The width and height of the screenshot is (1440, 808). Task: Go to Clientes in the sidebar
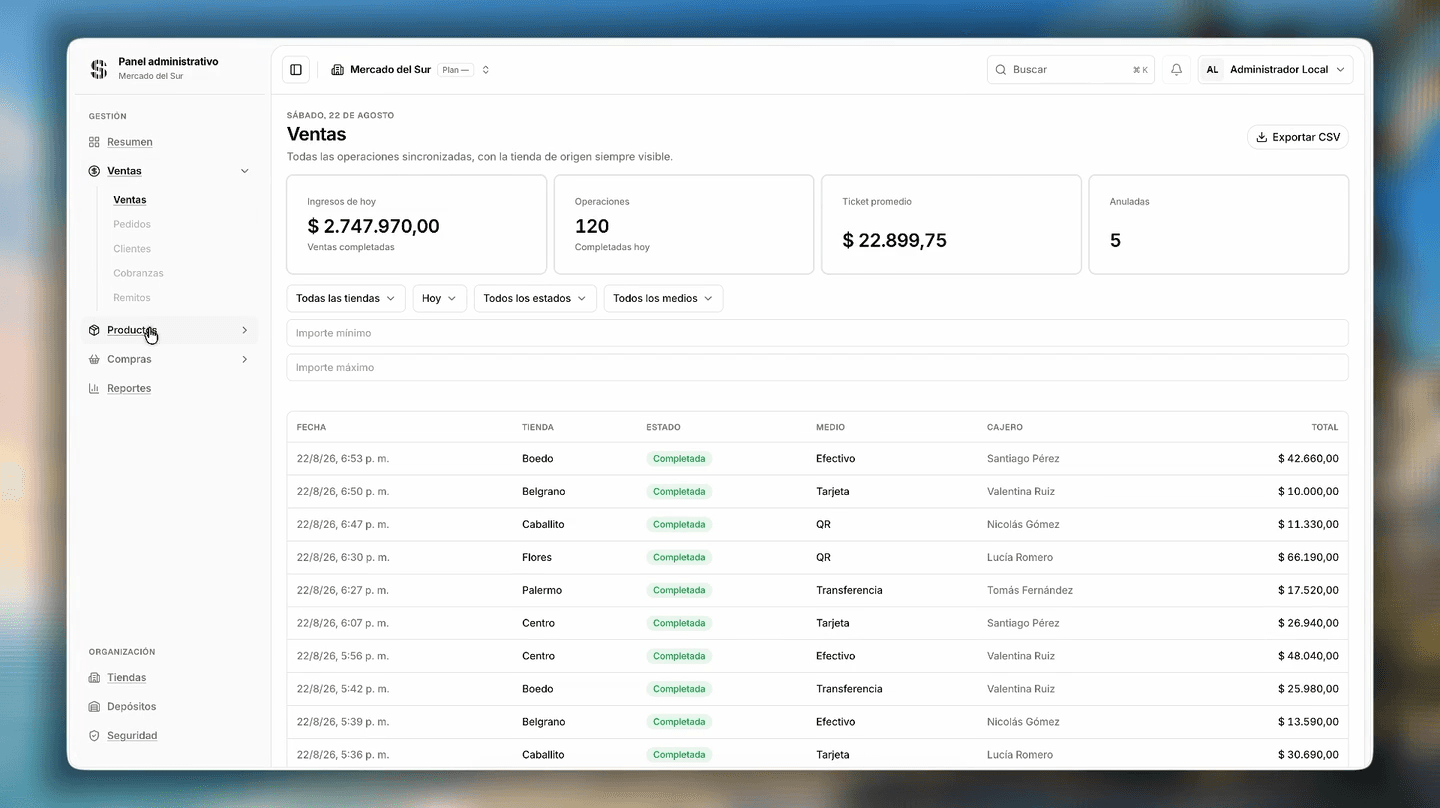click(x=132, y=249)
